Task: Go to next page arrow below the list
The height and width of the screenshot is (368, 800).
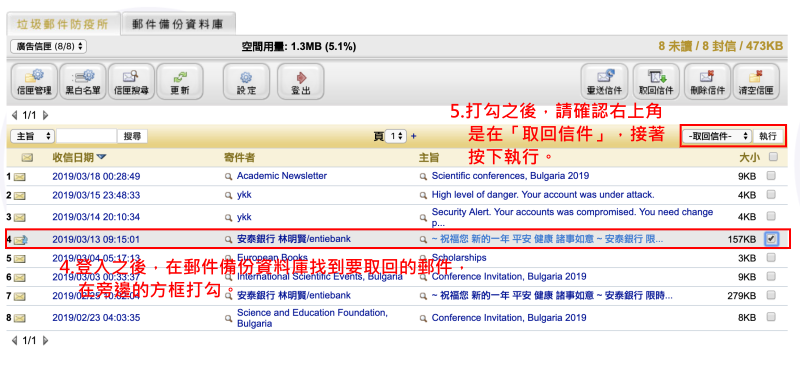Action: pos(45,340)
